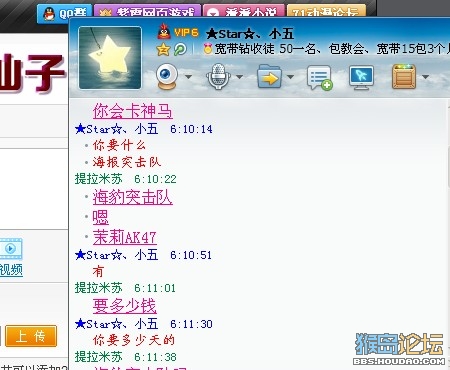This screenshot has width=450, height=370.
Task: Click the red QQ penguin membership icon
Action: [x=164, y=31]
